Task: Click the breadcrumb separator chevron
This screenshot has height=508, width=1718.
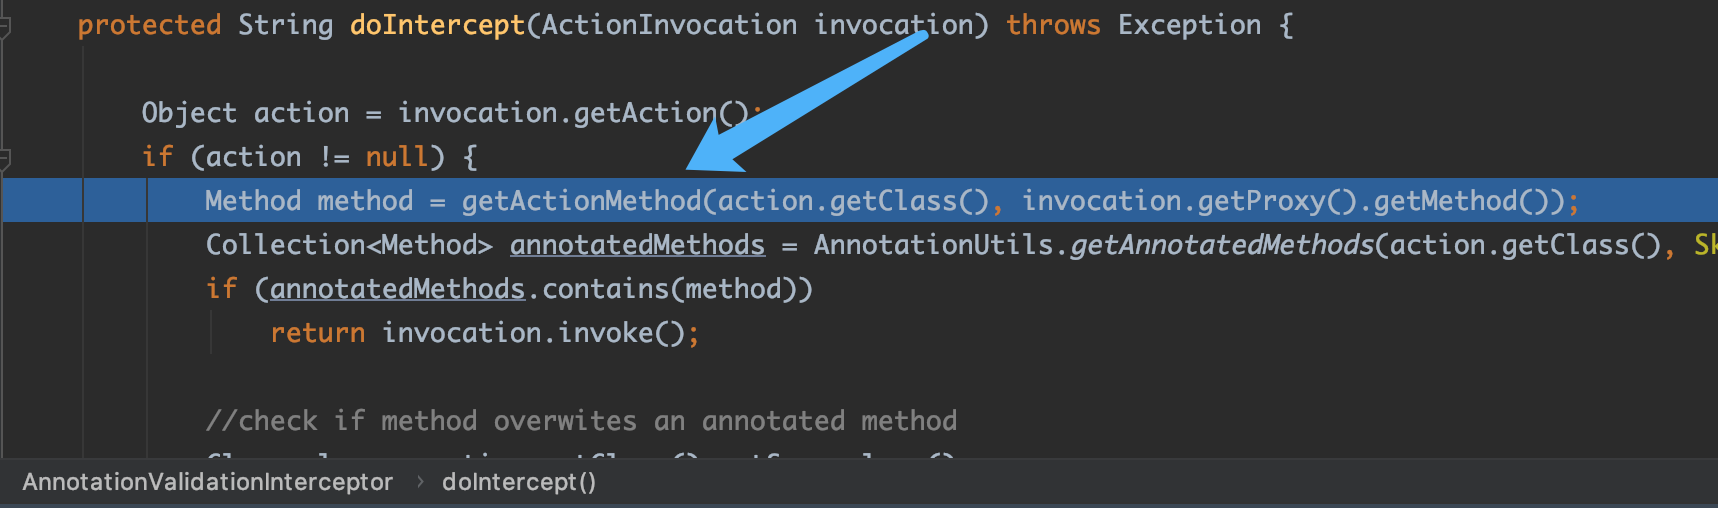Action: point(419,482)
